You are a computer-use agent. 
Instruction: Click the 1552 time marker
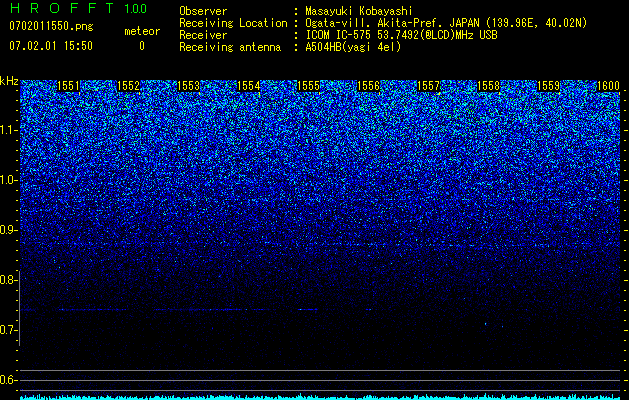(128, 86)
